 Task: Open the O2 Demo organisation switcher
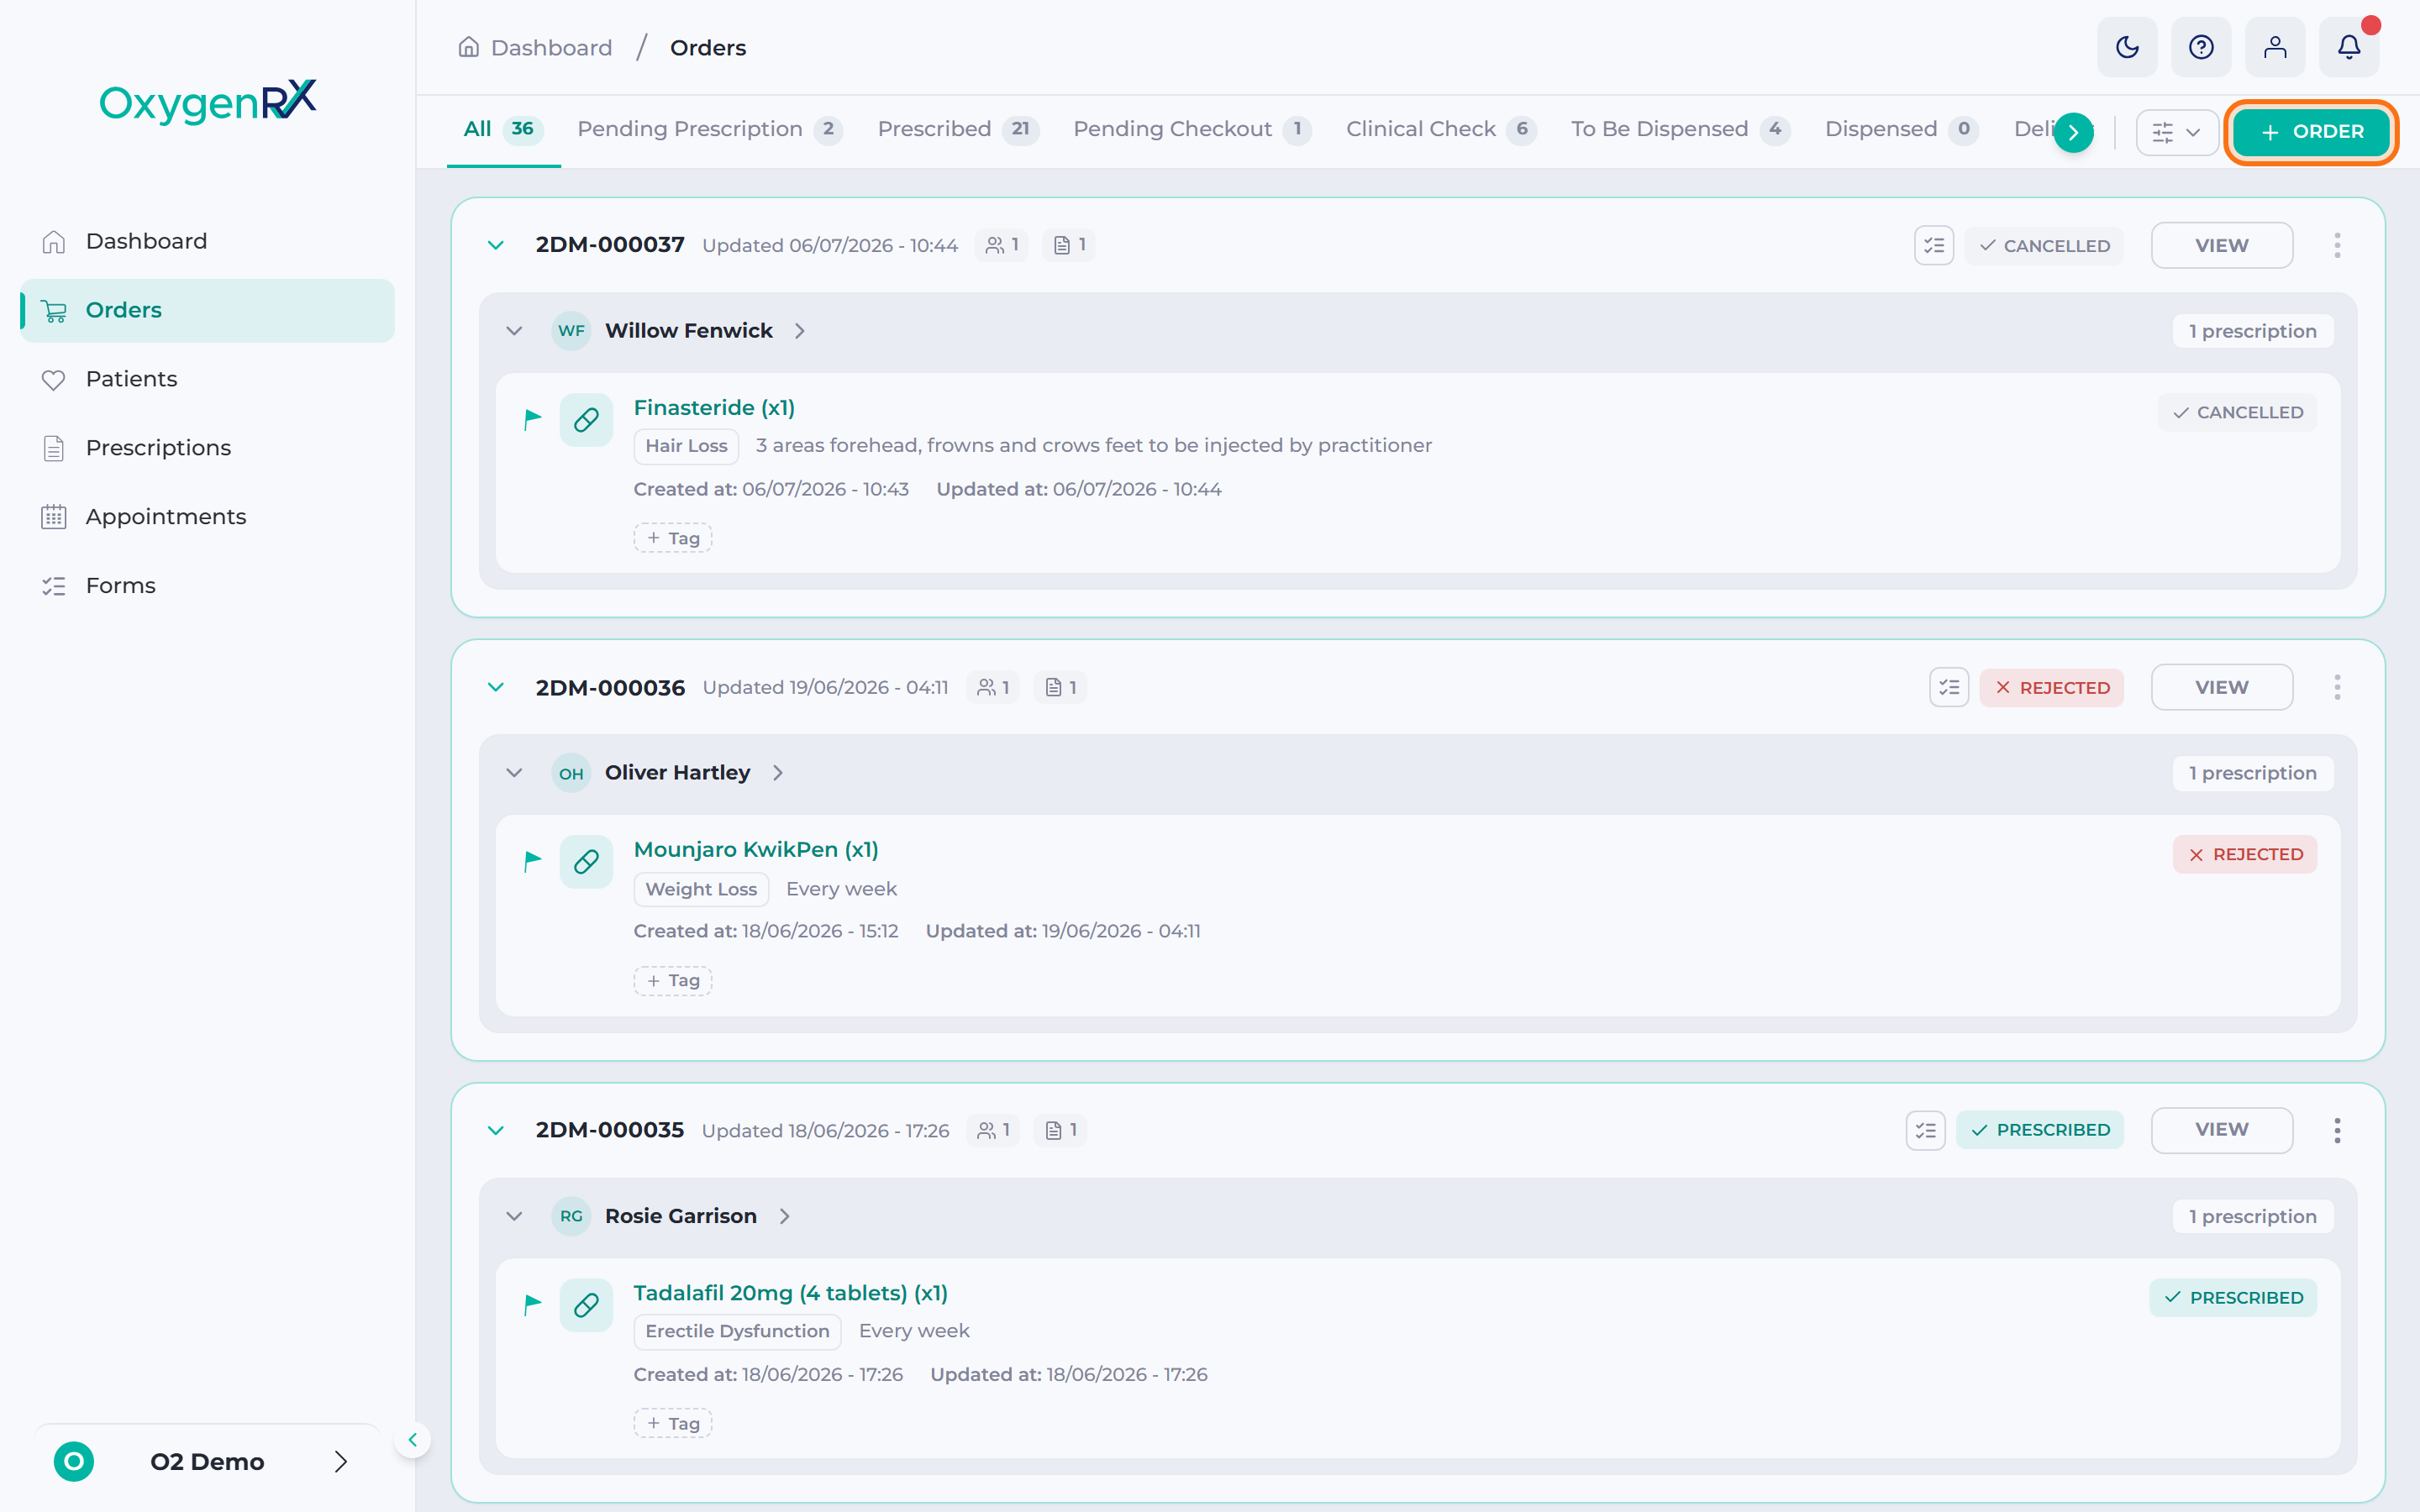click(207, 1461)
